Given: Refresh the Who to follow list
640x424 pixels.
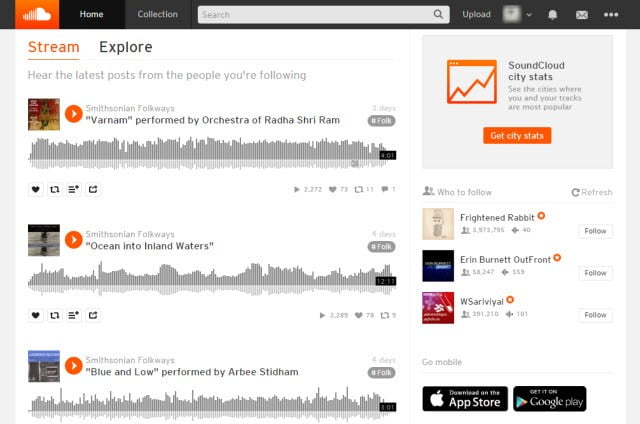Looking at the screenshot, I should (592, 192).
